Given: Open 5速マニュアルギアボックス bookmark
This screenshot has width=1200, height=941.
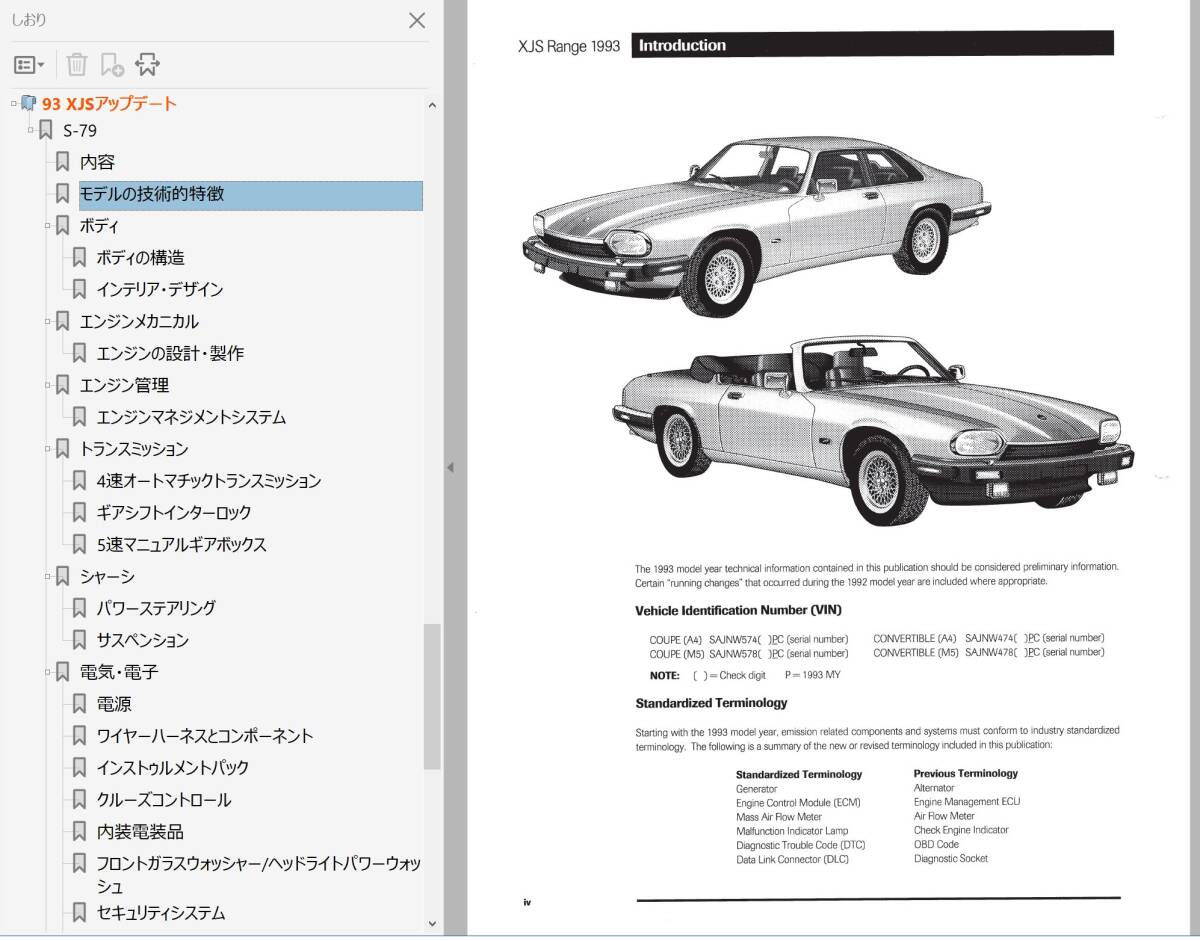Looking at the screenshot, I should (182, 545).
